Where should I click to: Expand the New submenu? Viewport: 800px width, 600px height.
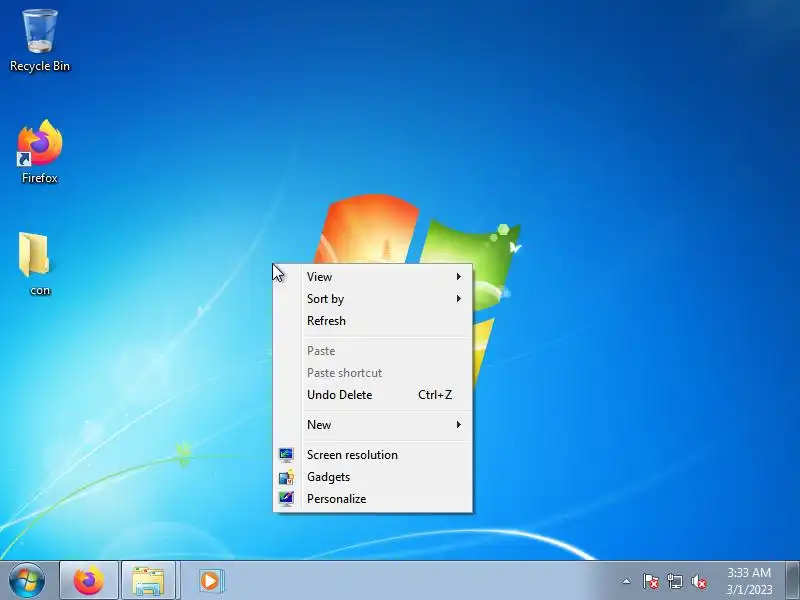372,424
